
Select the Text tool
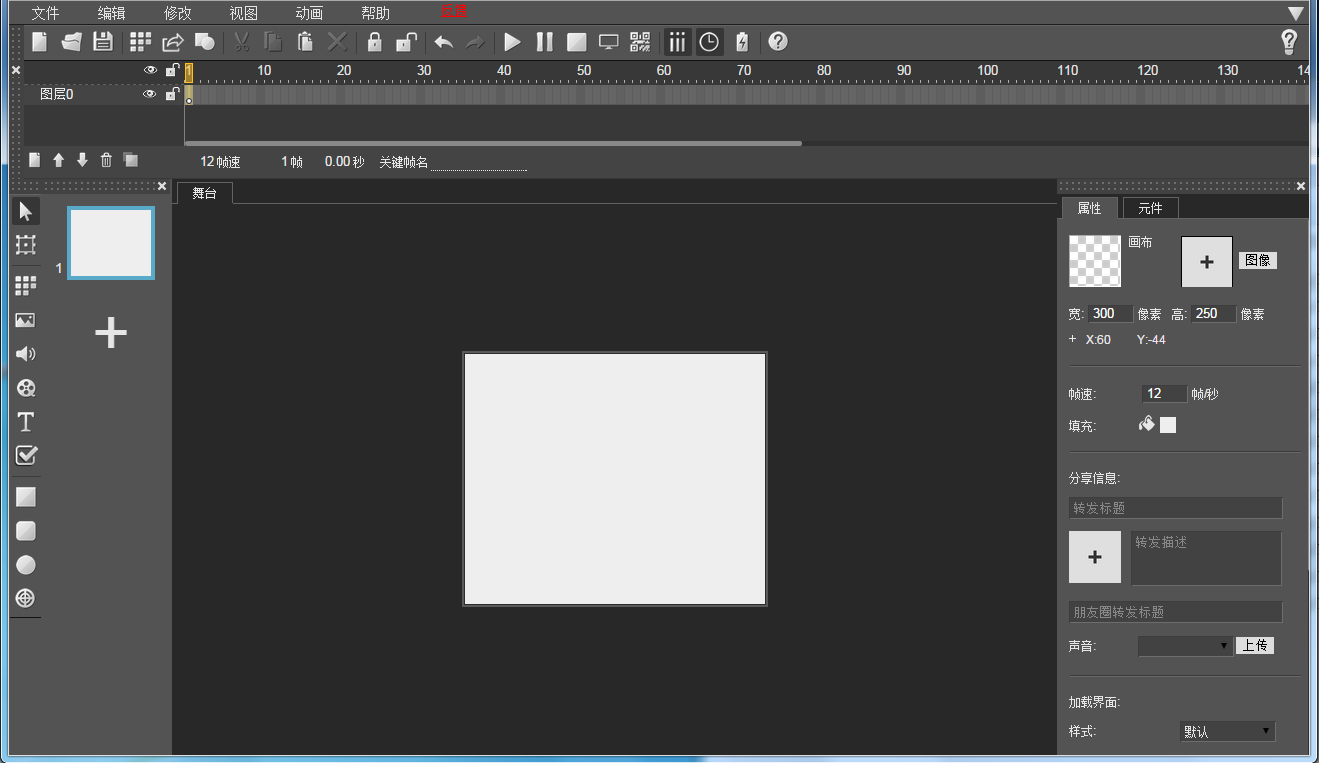point(26,422)
